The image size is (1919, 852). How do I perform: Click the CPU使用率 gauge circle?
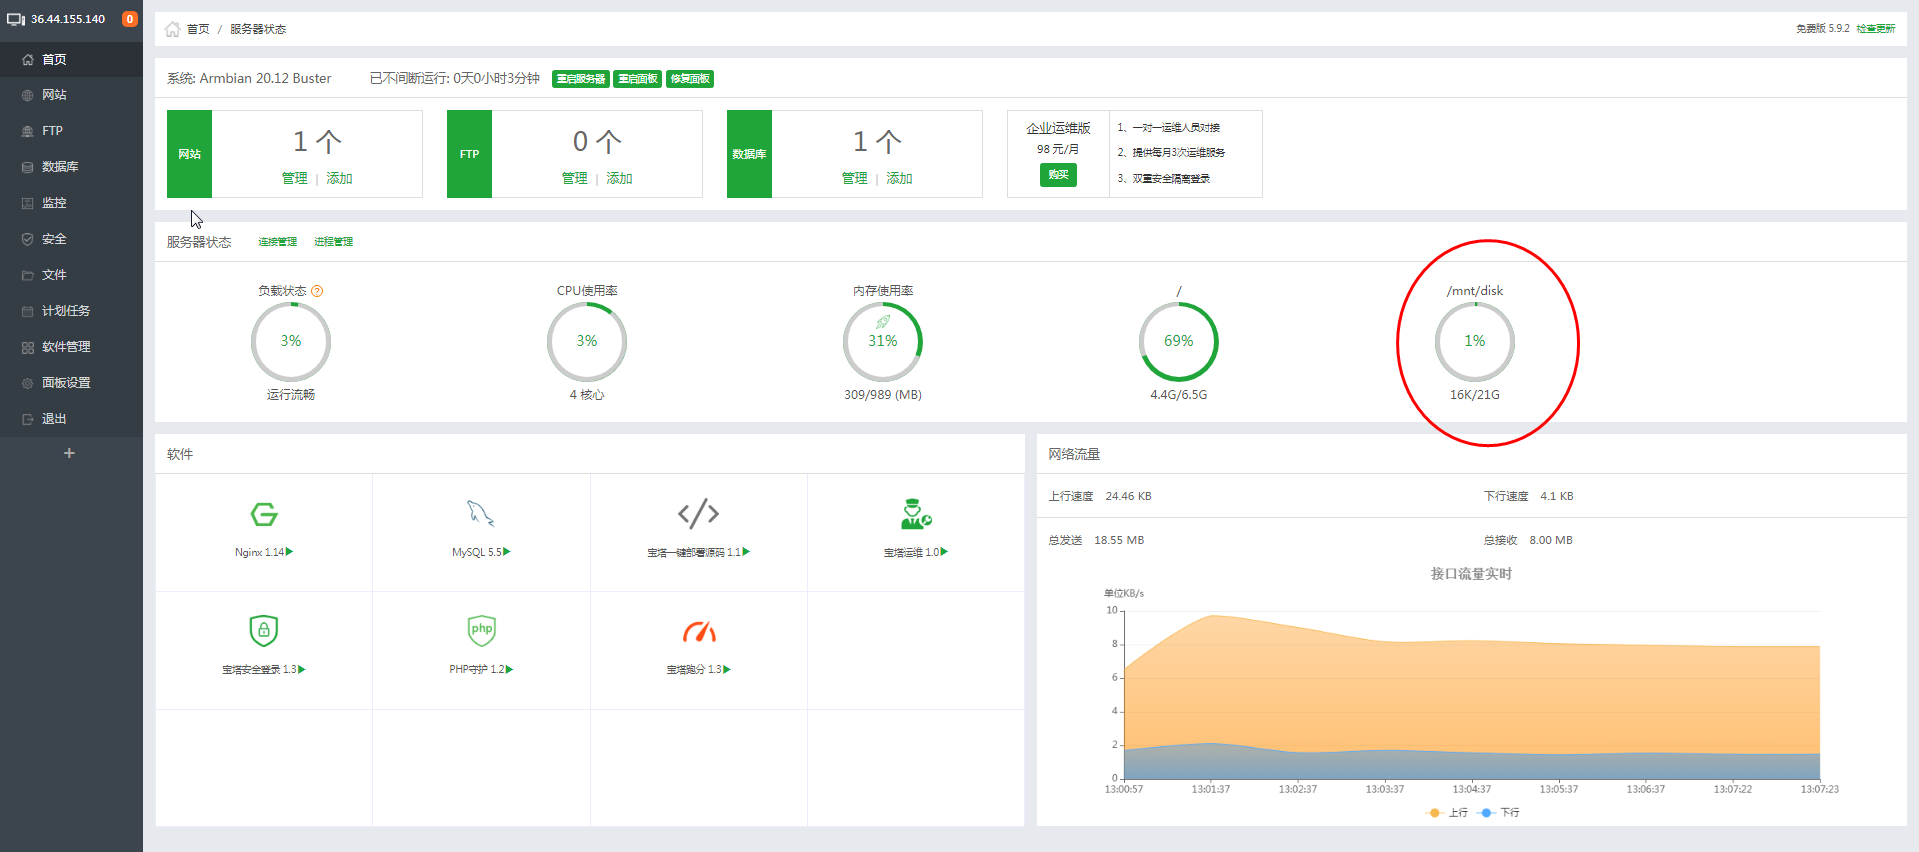click(x=587, y=341)
